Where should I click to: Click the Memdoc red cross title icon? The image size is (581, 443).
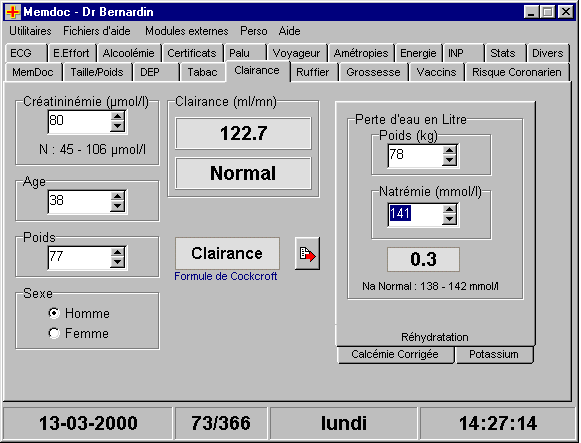tap(13, 12)
